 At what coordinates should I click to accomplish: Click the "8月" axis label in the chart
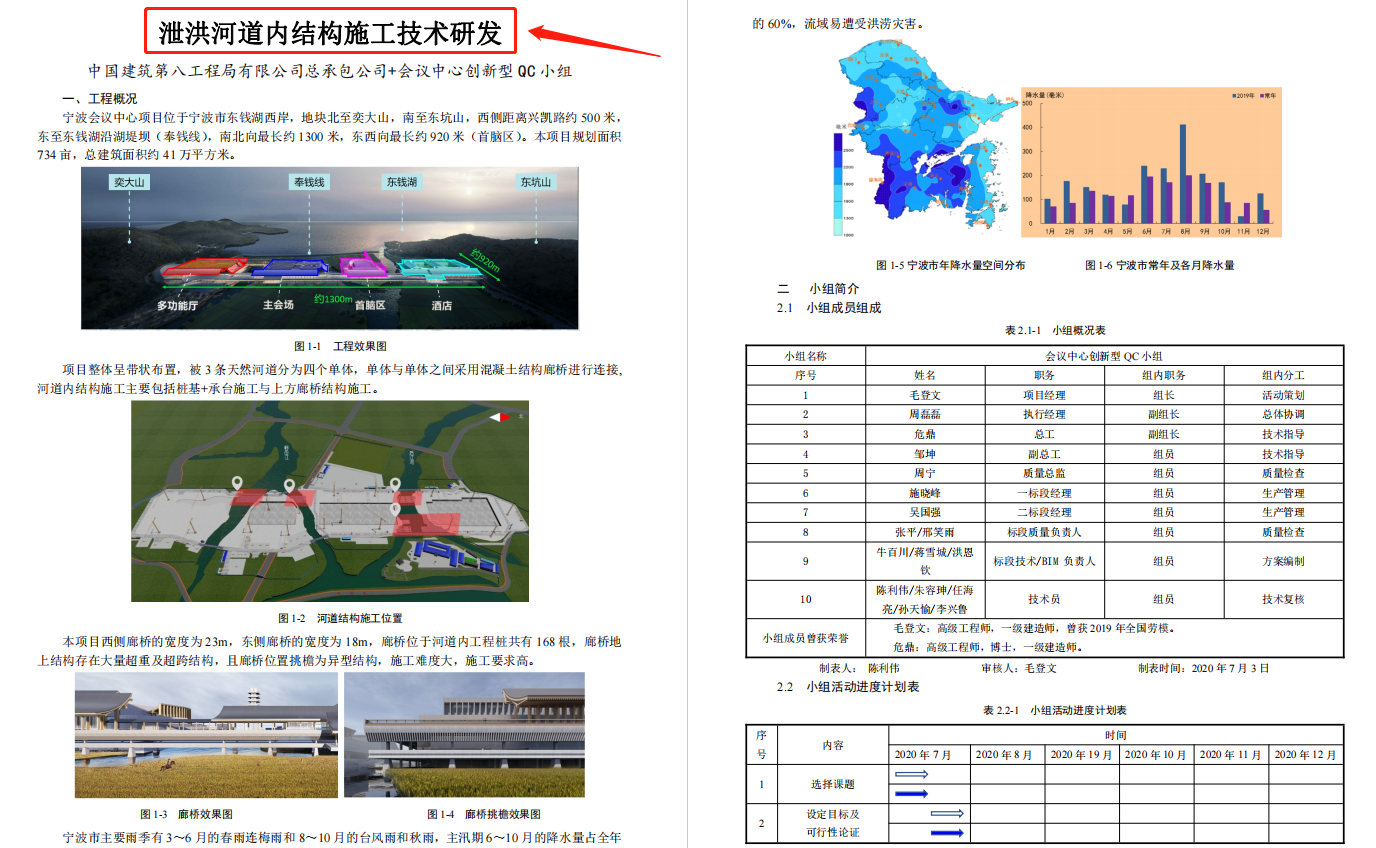coord(1184,231)
